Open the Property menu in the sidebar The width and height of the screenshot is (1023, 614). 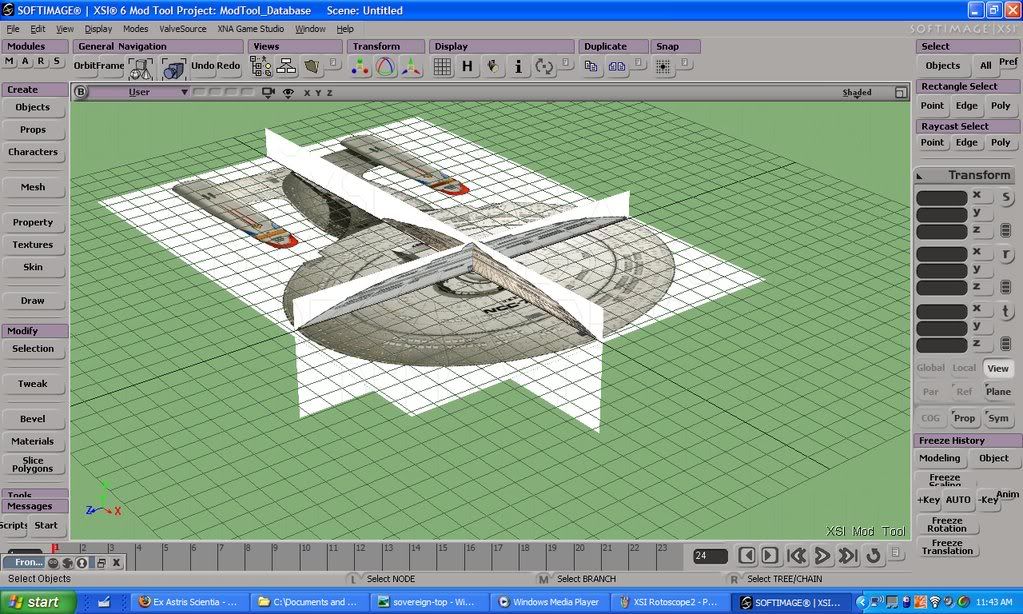[33, 223]
